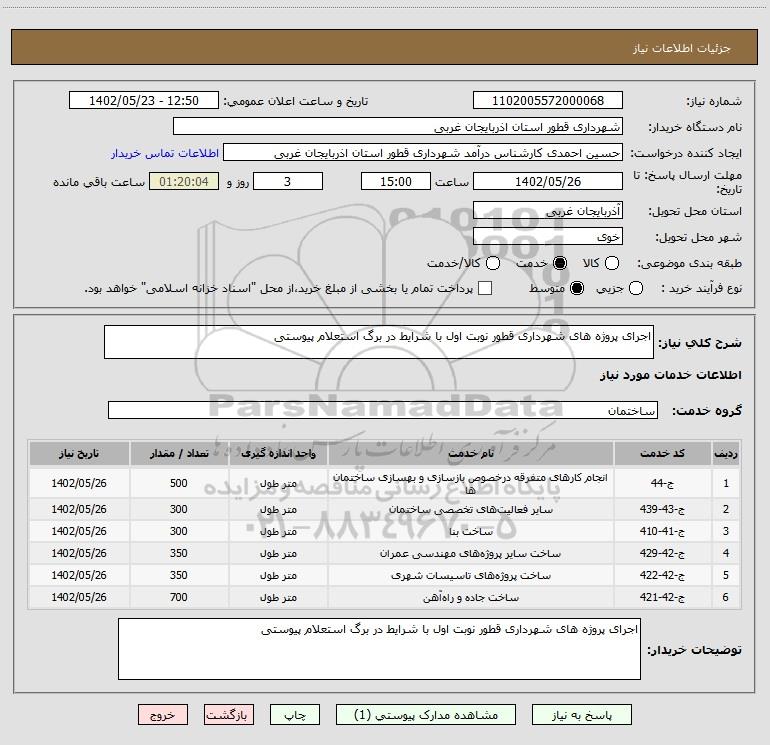Select the کالا/خدمت radio button
The height and width of the screenshot is (745, 770).
click(493, 263)
